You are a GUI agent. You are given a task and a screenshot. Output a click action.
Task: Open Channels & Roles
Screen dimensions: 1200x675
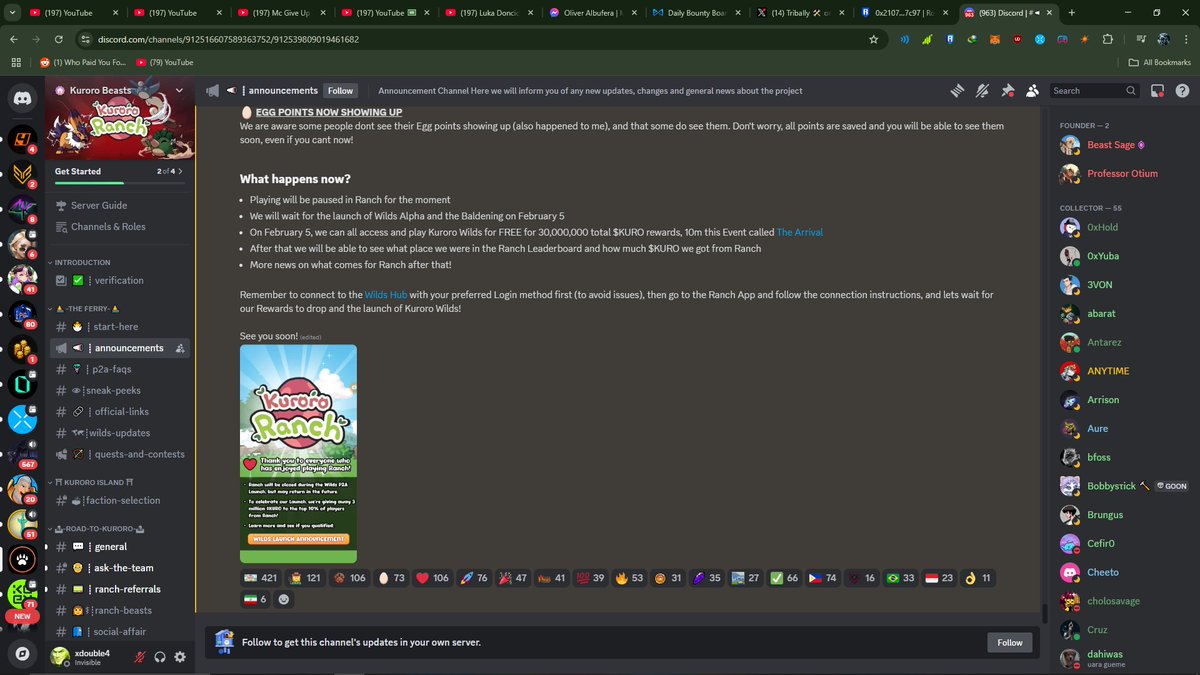(120, 227)
